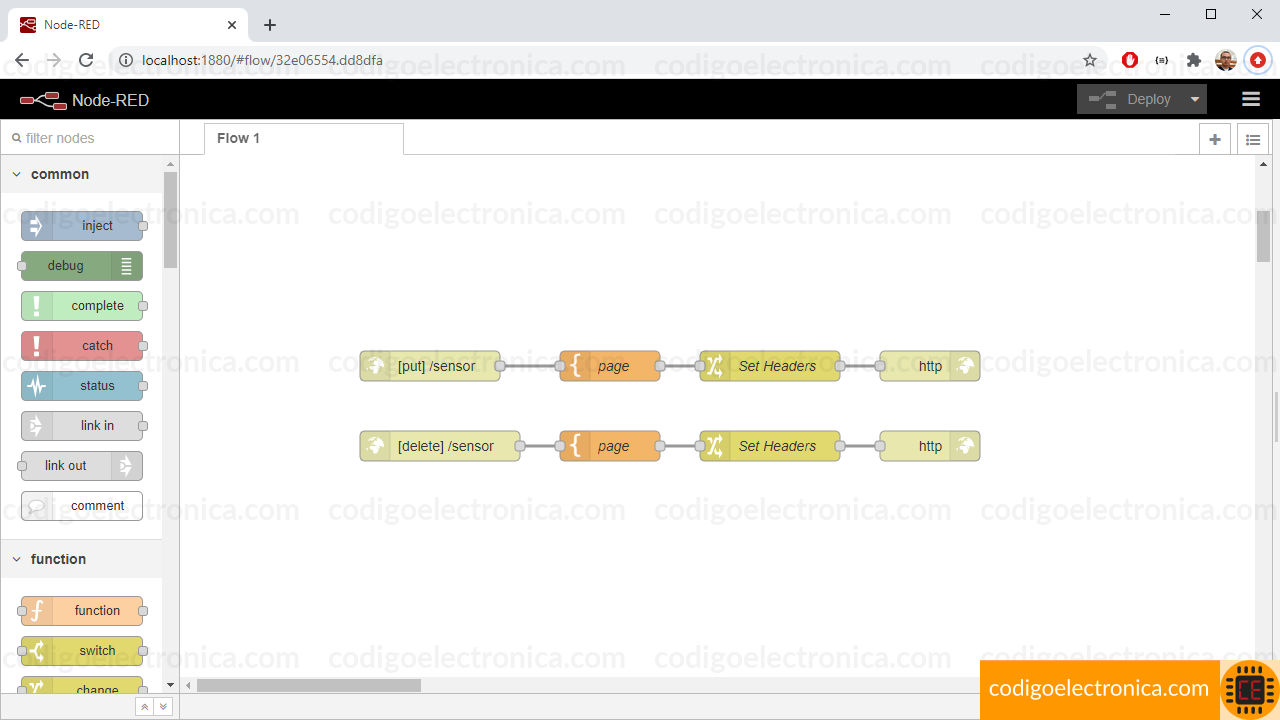This screenshot has width=1280, height=720.
Task: Reload the browser page
Action: click(86, 60)
